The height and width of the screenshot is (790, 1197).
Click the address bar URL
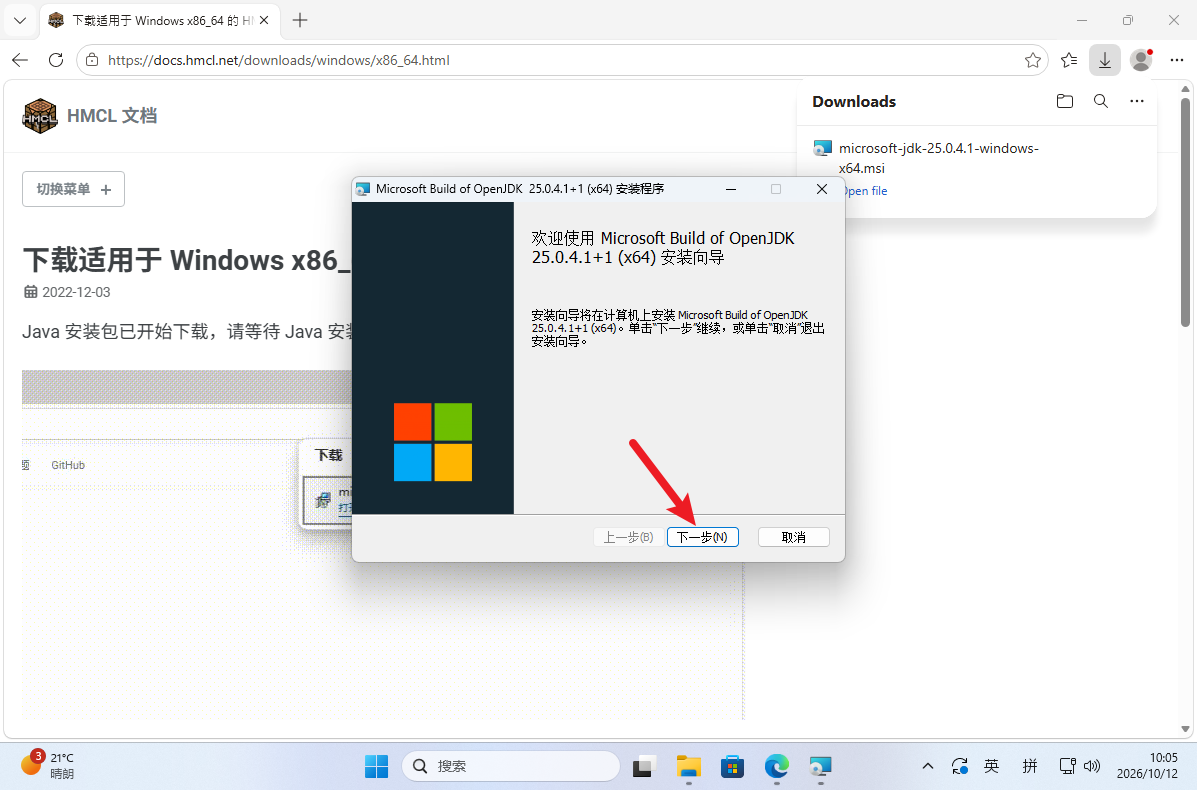click(279, 60)
